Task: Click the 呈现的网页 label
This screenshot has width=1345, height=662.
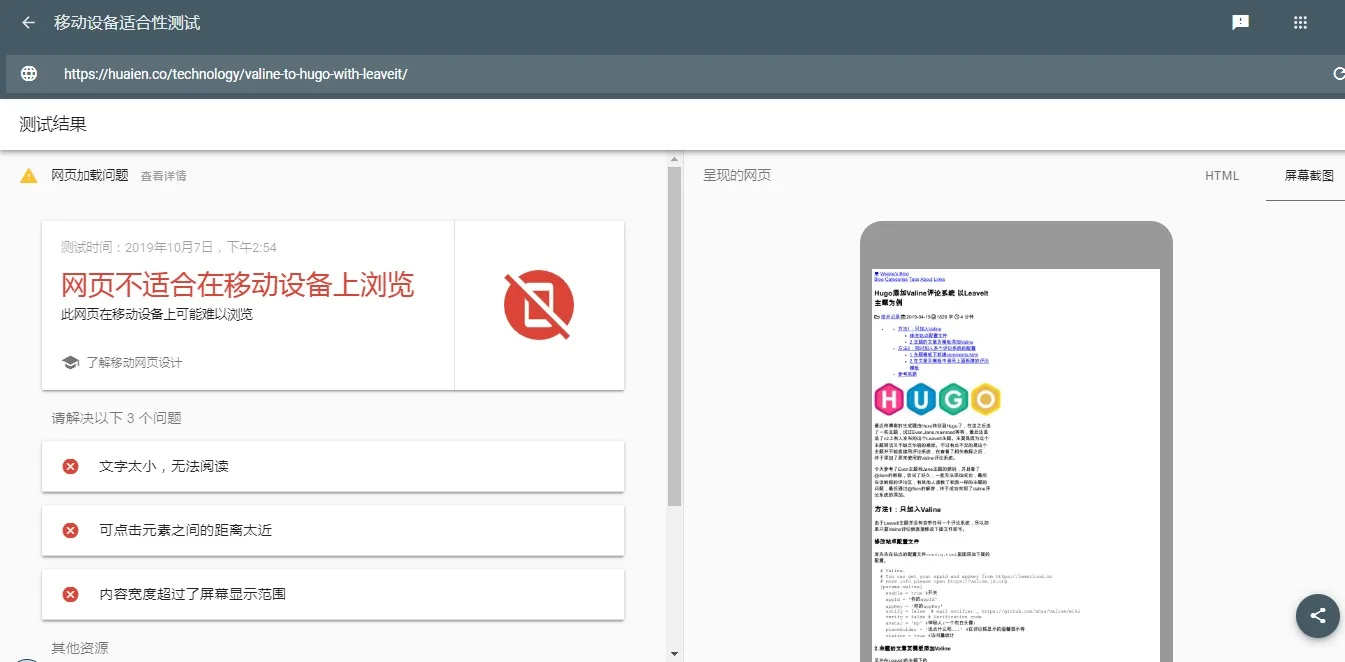Action: (x=737, y=175)
